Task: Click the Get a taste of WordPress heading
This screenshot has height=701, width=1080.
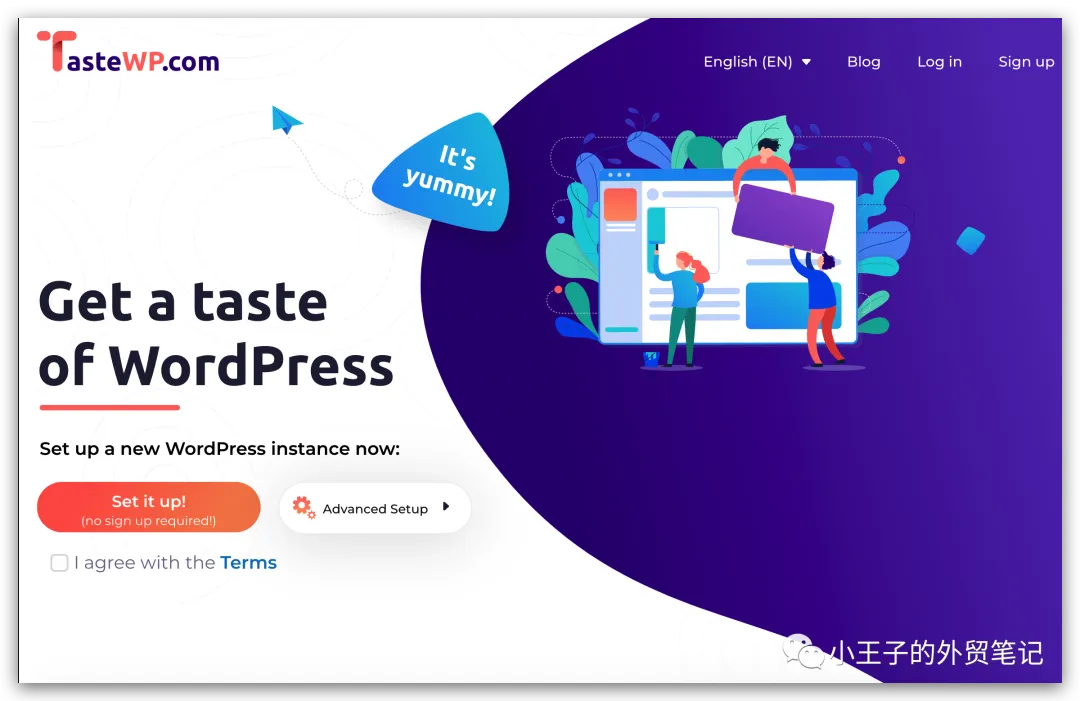Action: click(x=216, y=333)
